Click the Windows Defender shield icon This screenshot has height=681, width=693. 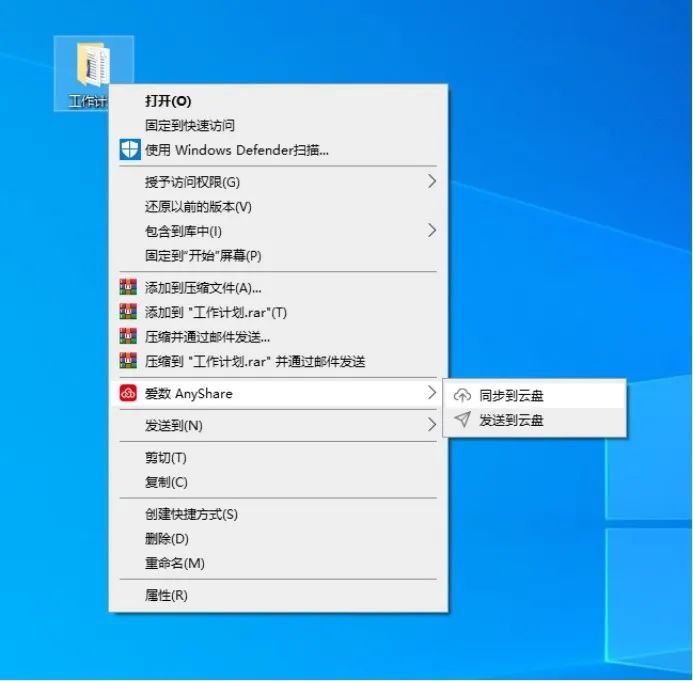(130, 150)
